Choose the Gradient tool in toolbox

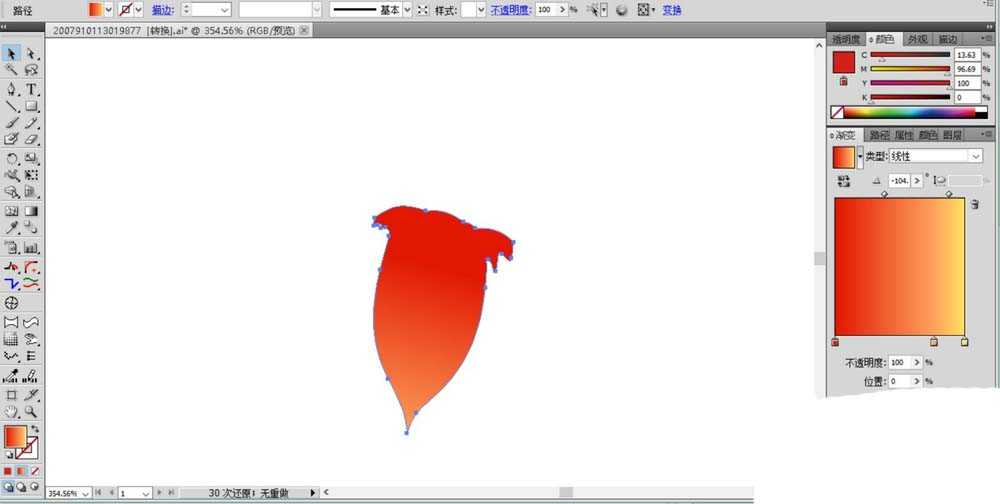pyautogui.click(x=31, y=211)
